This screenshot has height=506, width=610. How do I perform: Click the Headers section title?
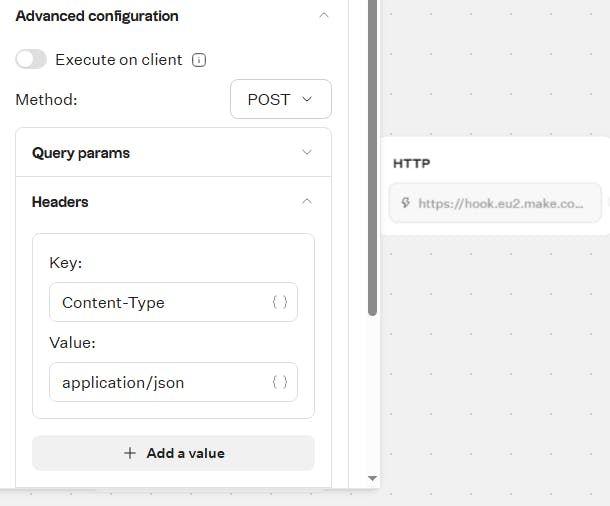(x=60, y=202)
